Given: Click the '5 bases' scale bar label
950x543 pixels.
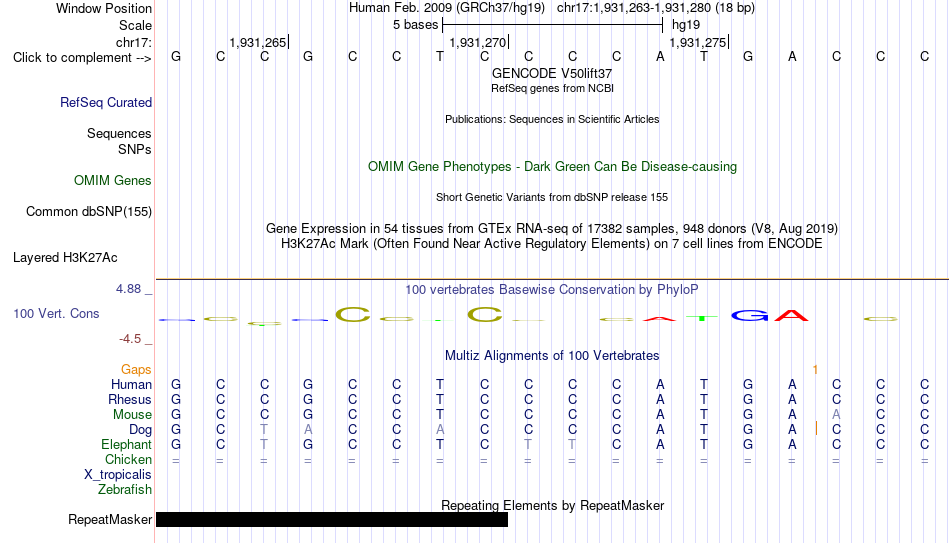Looking at the screenshot, I should 415,25.
